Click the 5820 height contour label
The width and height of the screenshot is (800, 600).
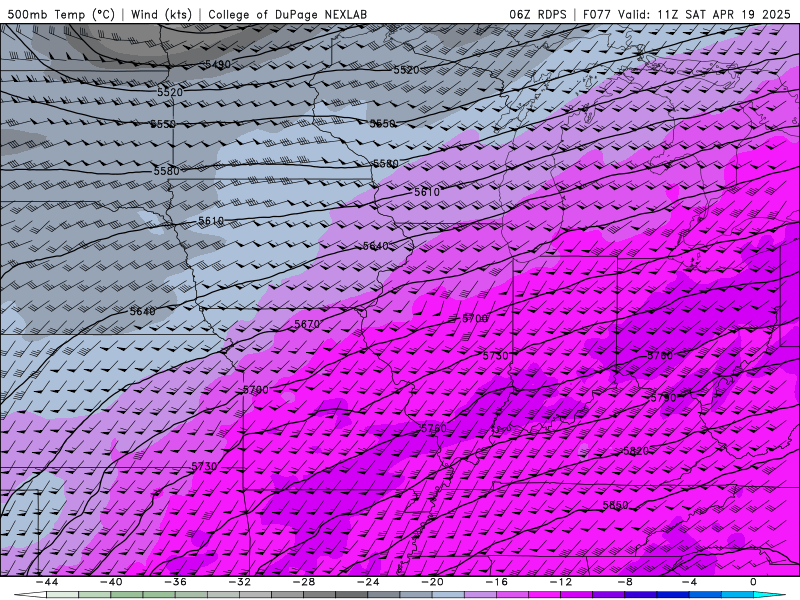click(x=636, y=451)
